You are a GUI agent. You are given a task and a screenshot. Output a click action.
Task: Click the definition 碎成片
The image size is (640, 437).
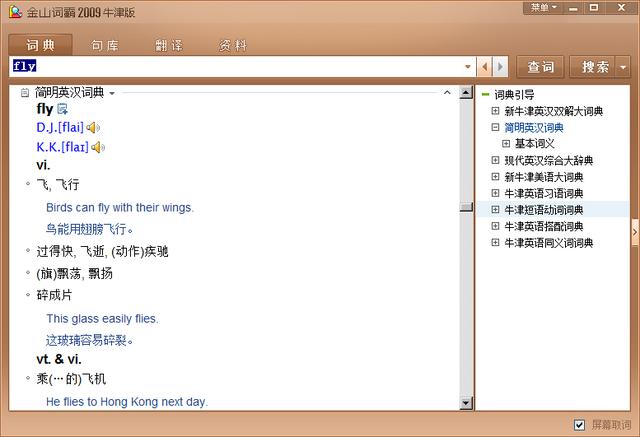[54, 295]
